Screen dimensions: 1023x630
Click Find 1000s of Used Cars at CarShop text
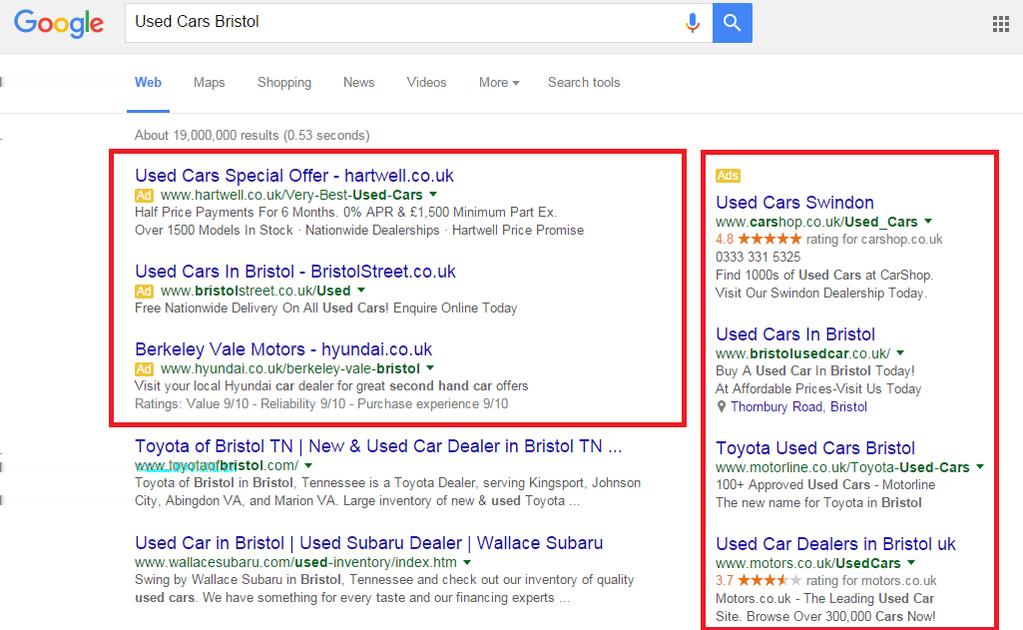click(824, 275)
